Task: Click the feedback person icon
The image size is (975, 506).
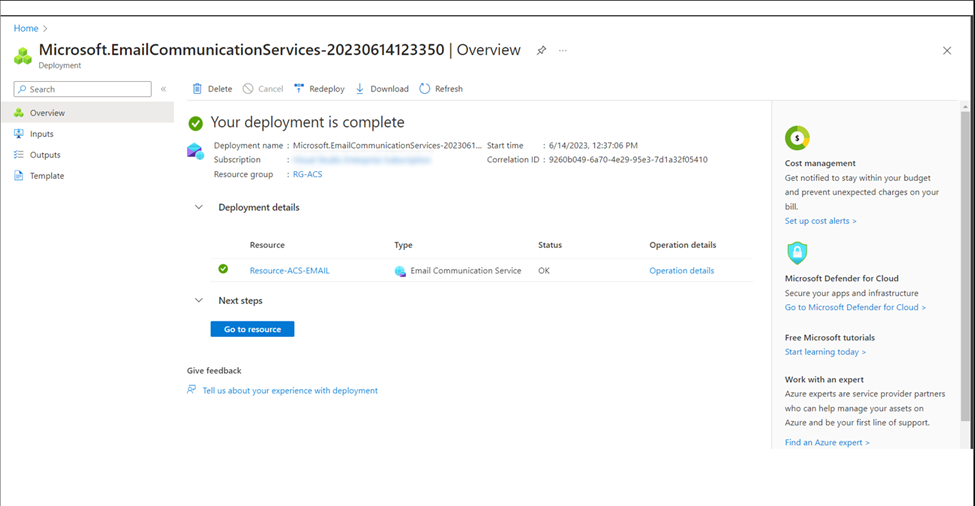Action: 192,390
